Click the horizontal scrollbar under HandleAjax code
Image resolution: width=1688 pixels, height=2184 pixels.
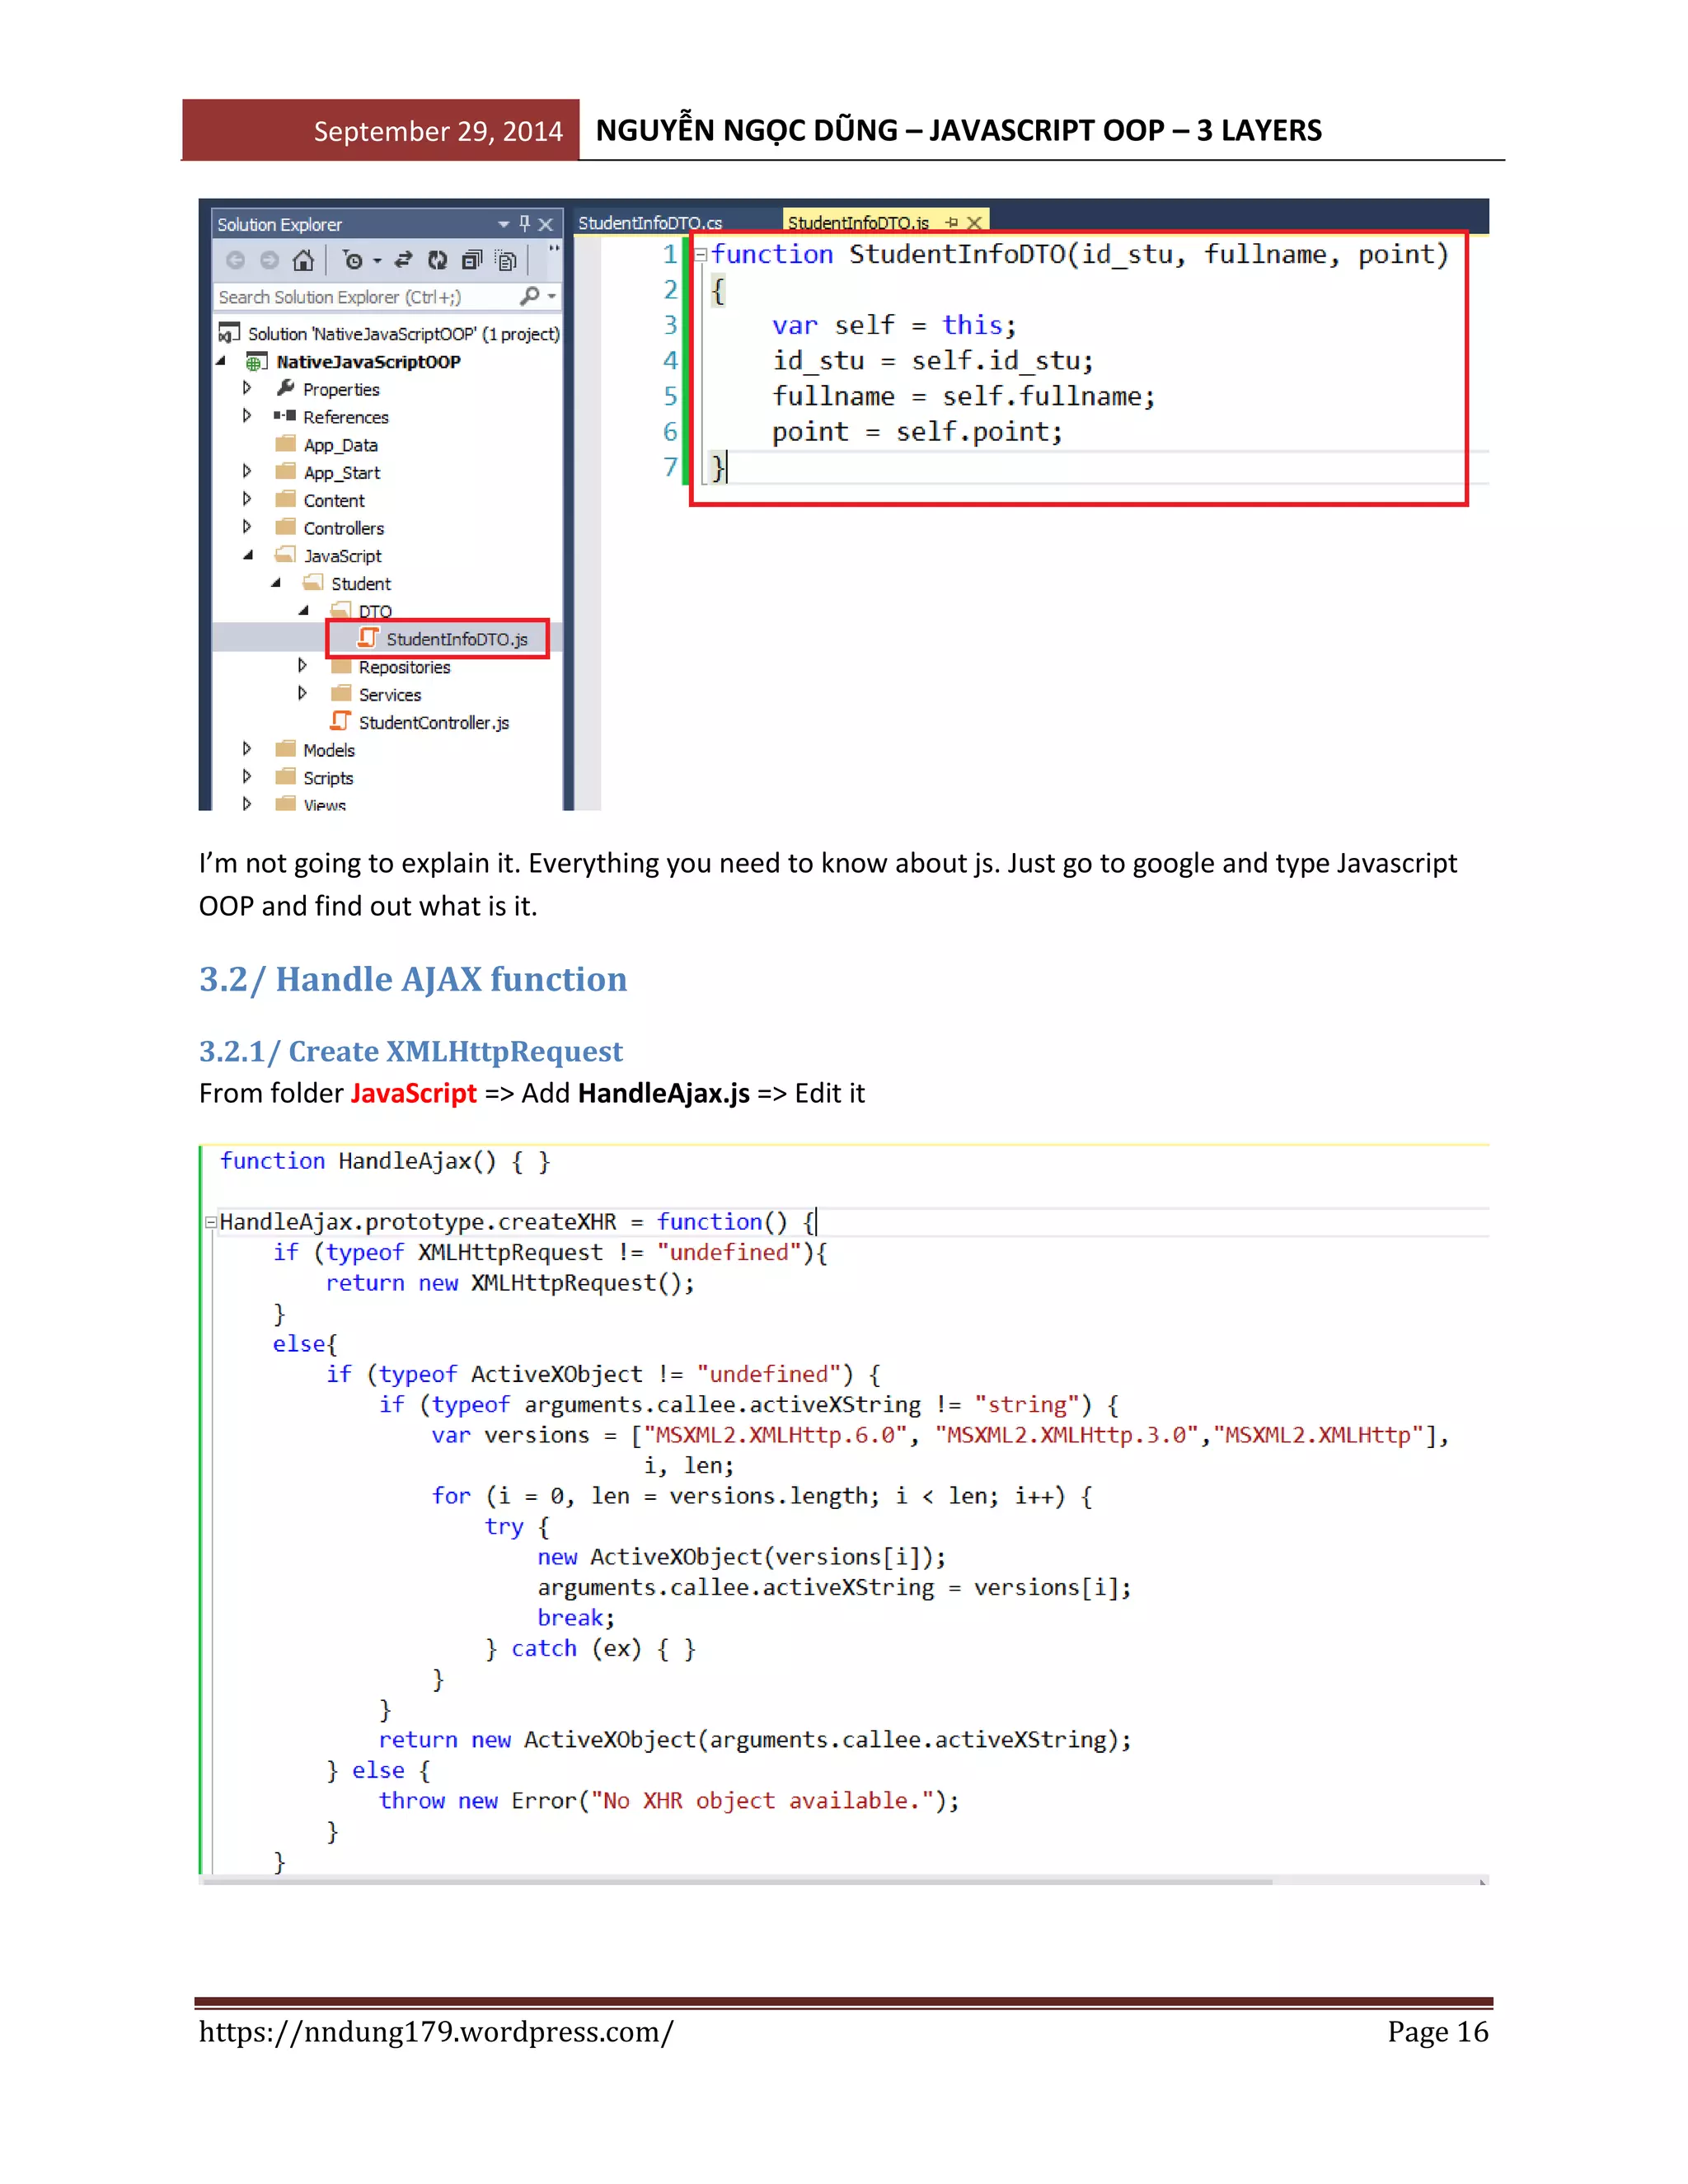click(740, 1881)
